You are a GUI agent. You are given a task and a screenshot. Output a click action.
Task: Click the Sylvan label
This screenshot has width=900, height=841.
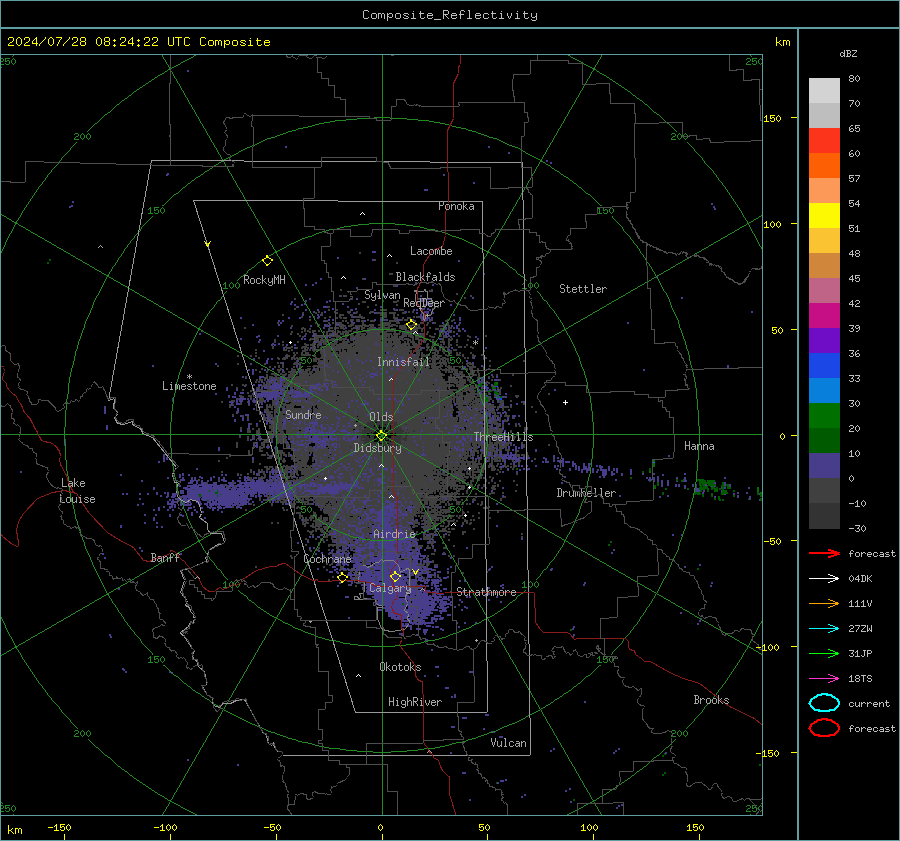tap(382, 295)
